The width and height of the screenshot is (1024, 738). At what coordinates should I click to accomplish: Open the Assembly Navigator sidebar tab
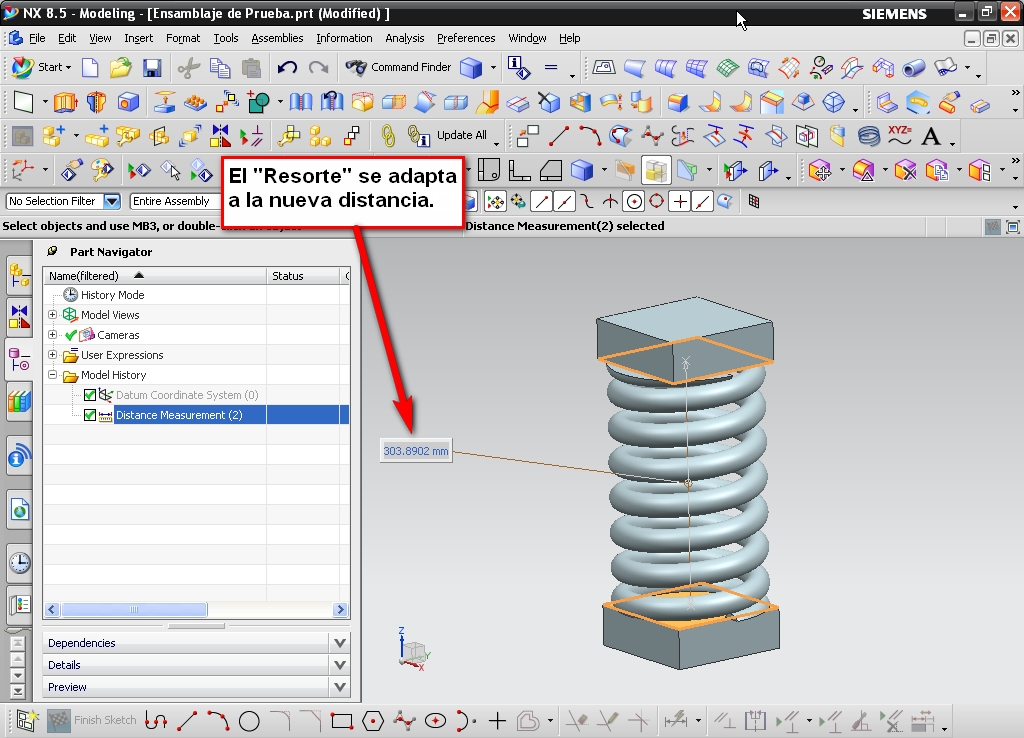point(19,275)
